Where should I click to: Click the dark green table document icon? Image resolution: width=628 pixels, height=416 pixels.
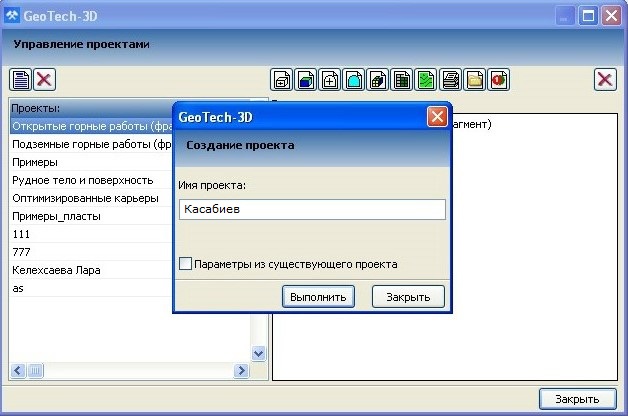coord(402,79)
